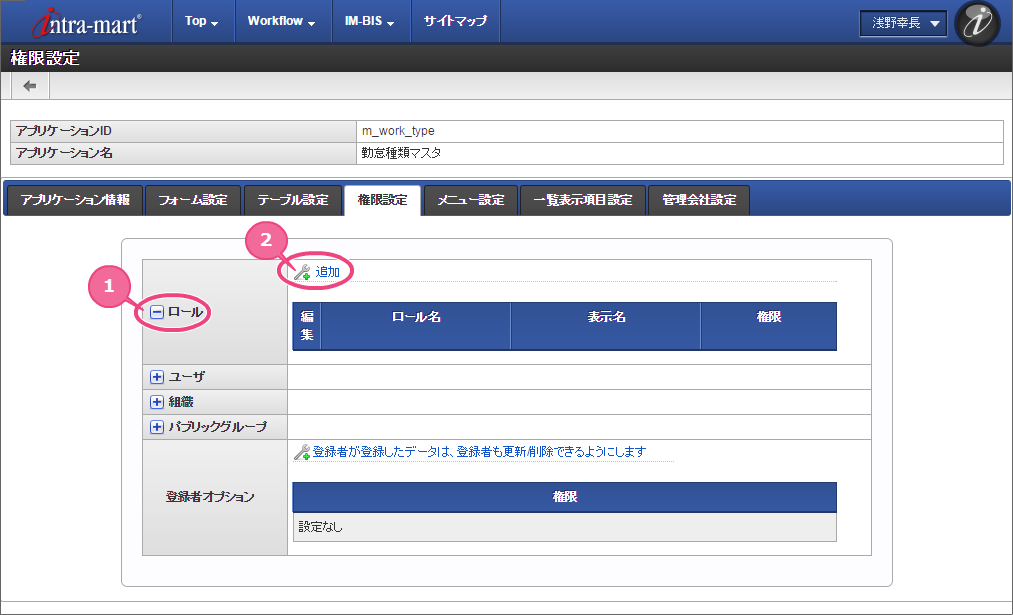1013x615 pixels.
Task: Open the IM-BIS dropdown menu
Action: pyautogui.click(x=370, y=21)
